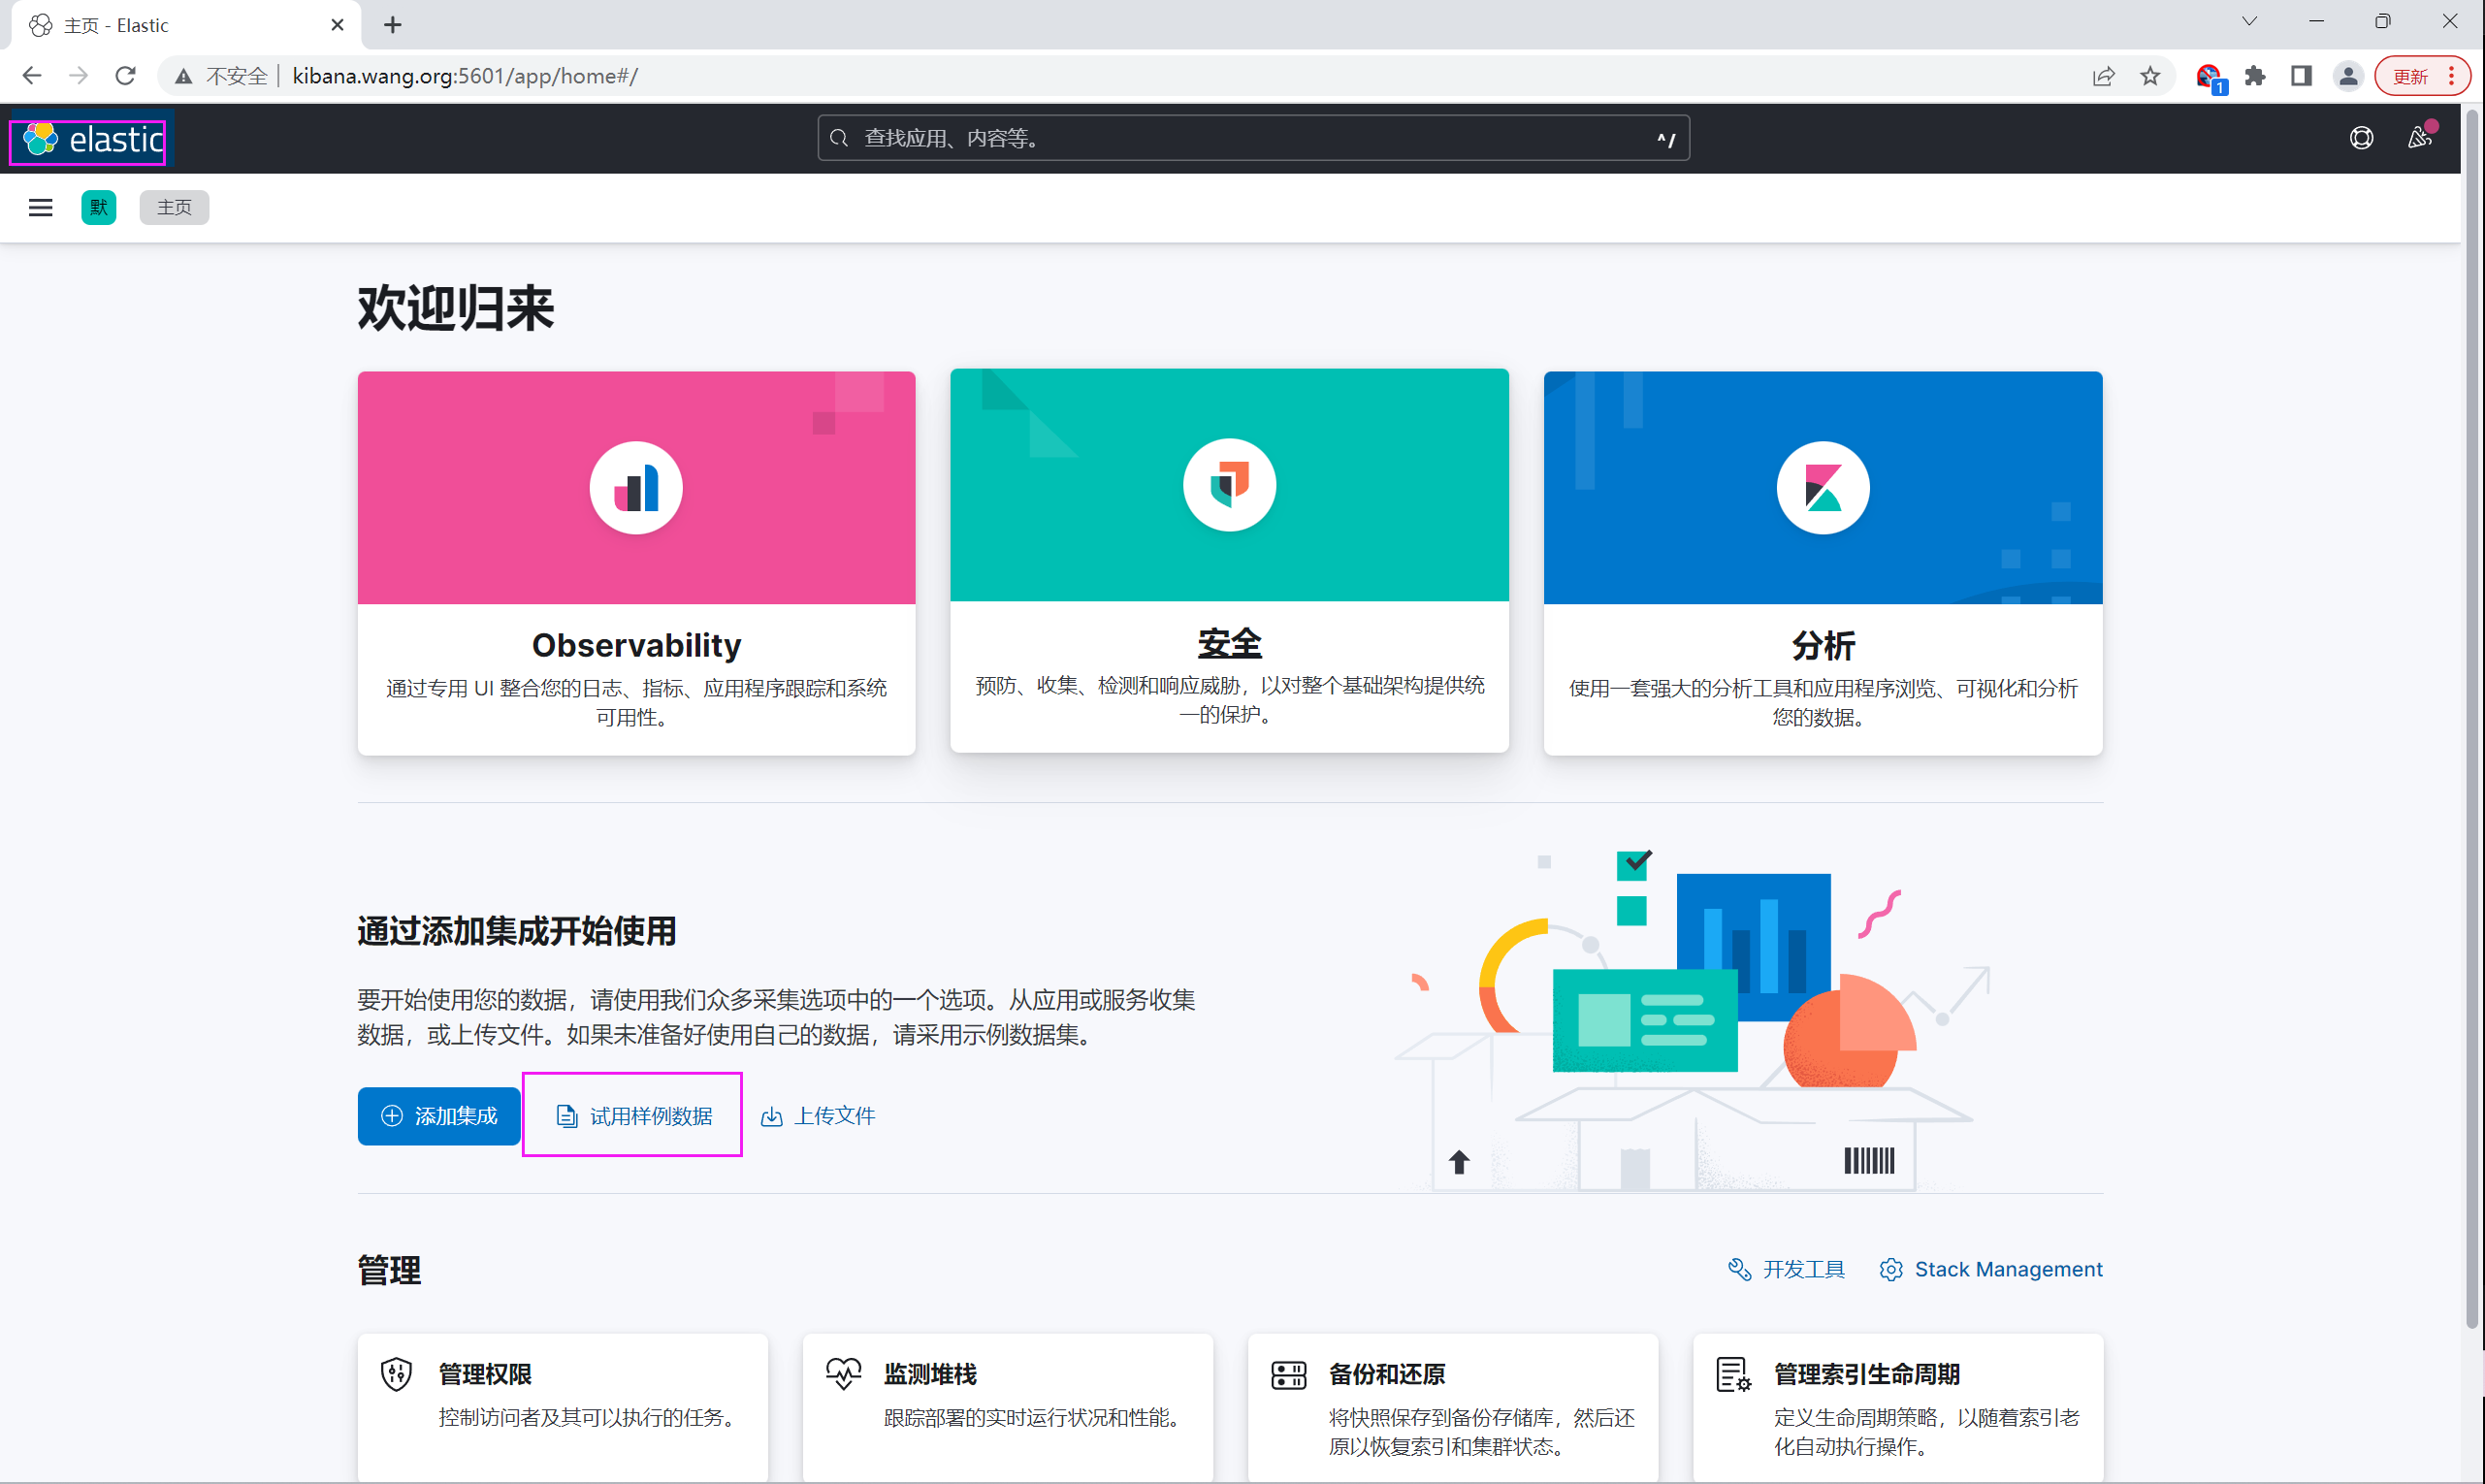The height and width of the screenshot is (1484, 2485).
Task: Click the 添加集成 button
Action: pyautogui.click(x=439, y=1115)
